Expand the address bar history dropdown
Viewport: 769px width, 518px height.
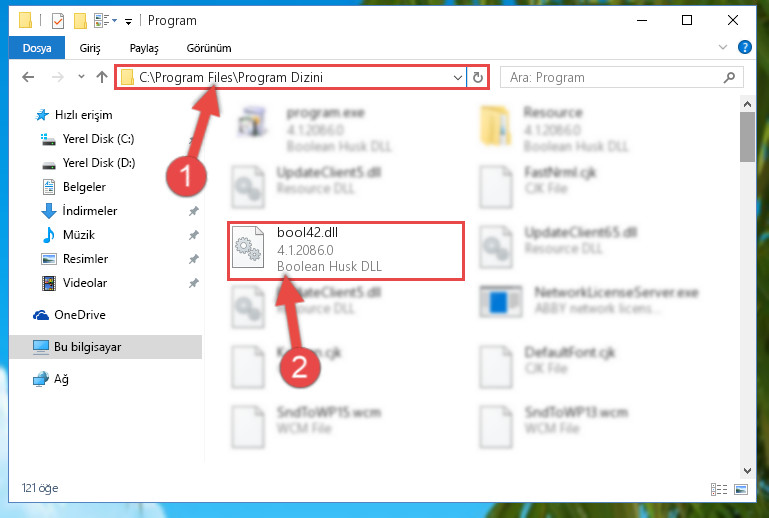458,78
